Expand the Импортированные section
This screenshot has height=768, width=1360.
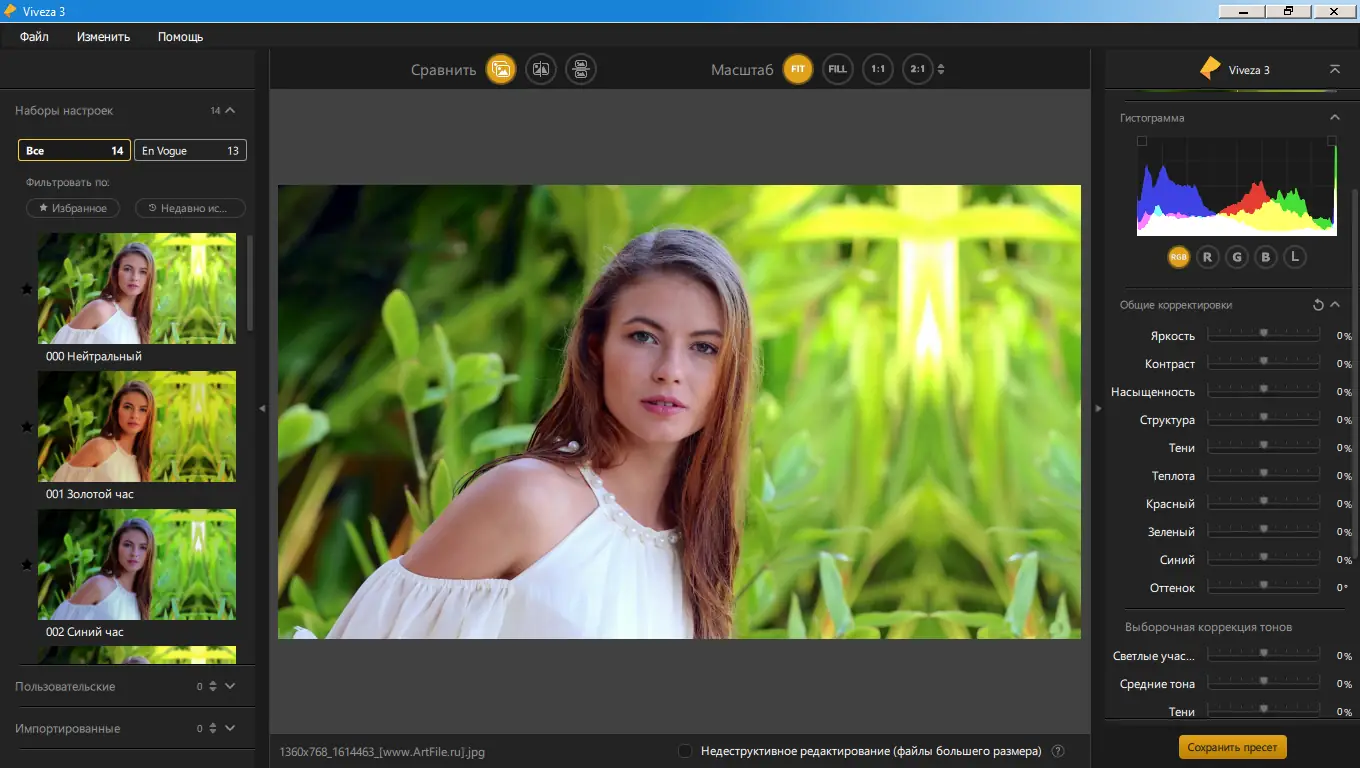(230, 728)
